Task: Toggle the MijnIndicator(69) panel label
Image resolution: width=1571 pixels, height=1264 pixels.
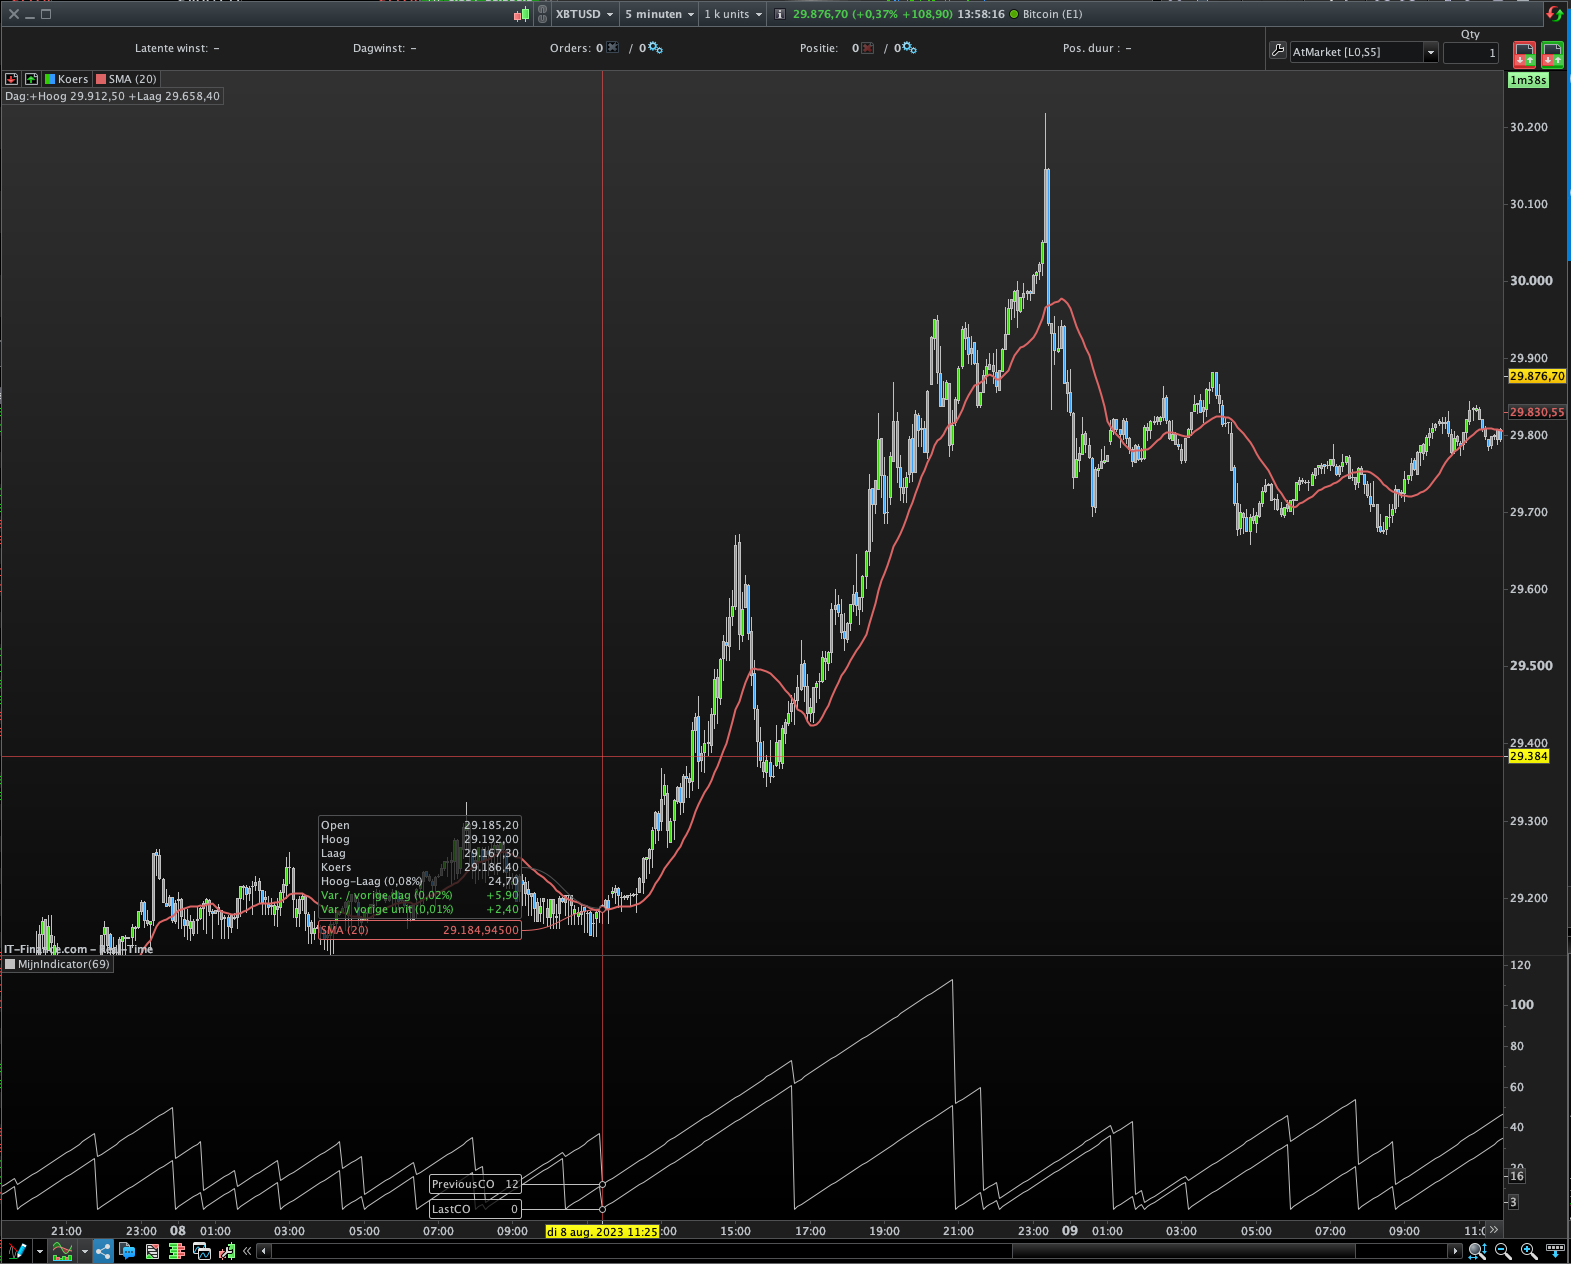Action: 57,964
